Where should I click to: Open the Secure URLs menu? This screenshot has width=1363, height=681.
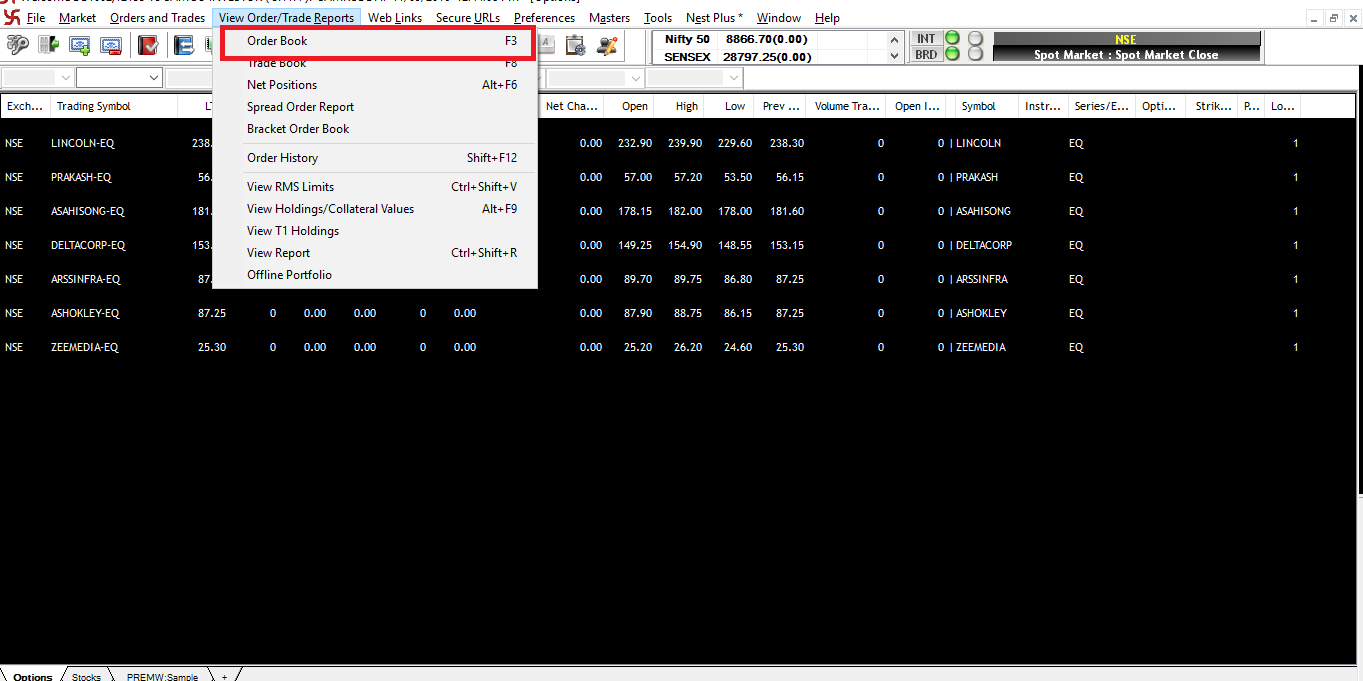click(x=468, y=18)
